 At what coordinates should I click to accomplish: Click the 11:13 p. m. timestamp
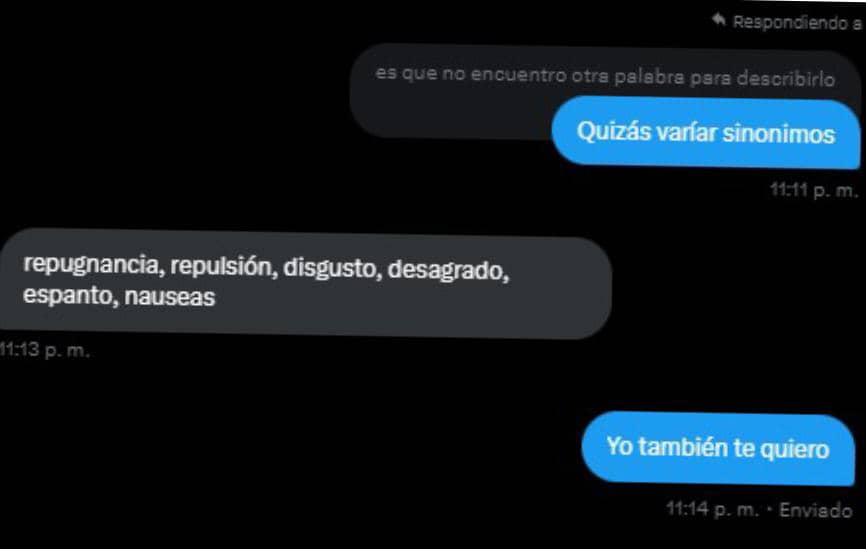[44, 350]
